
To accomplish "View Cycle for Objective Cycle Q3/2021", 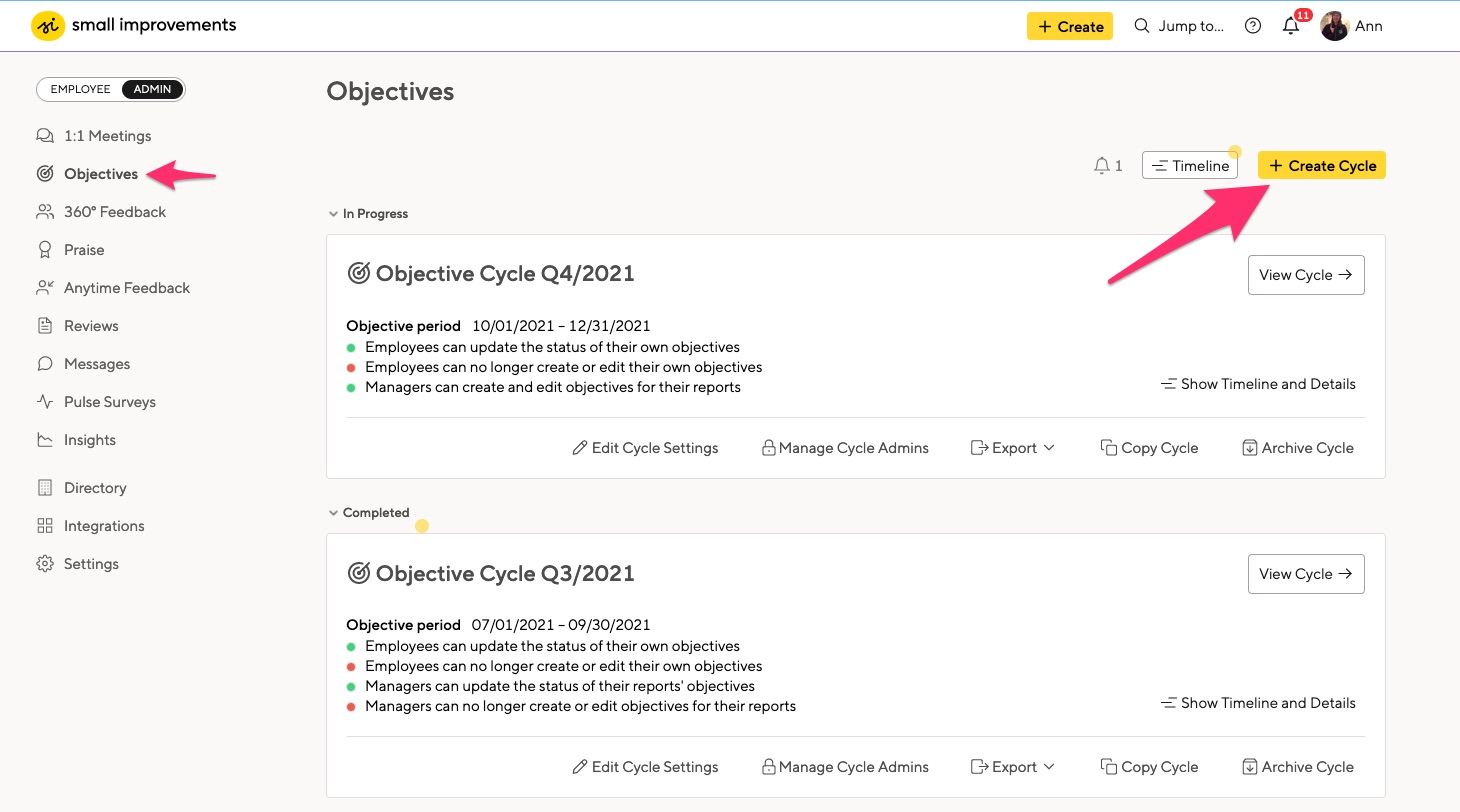I will pos(1305,574).
